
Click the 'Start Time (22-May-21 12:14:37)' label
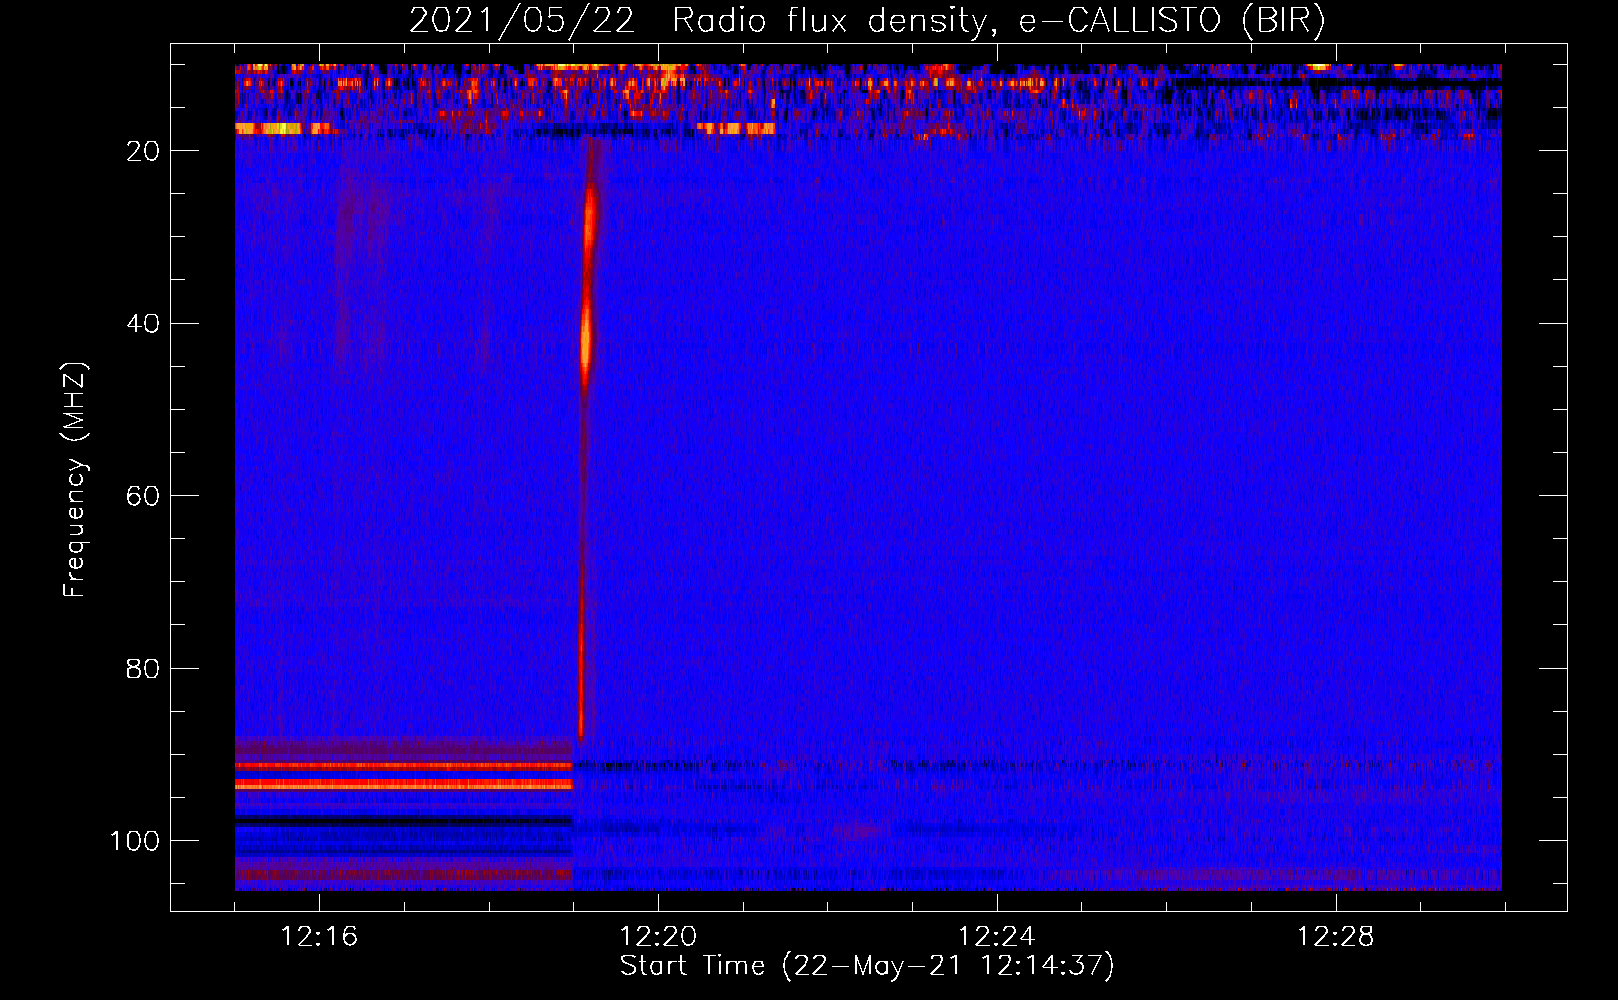click(x=867, y=966)
